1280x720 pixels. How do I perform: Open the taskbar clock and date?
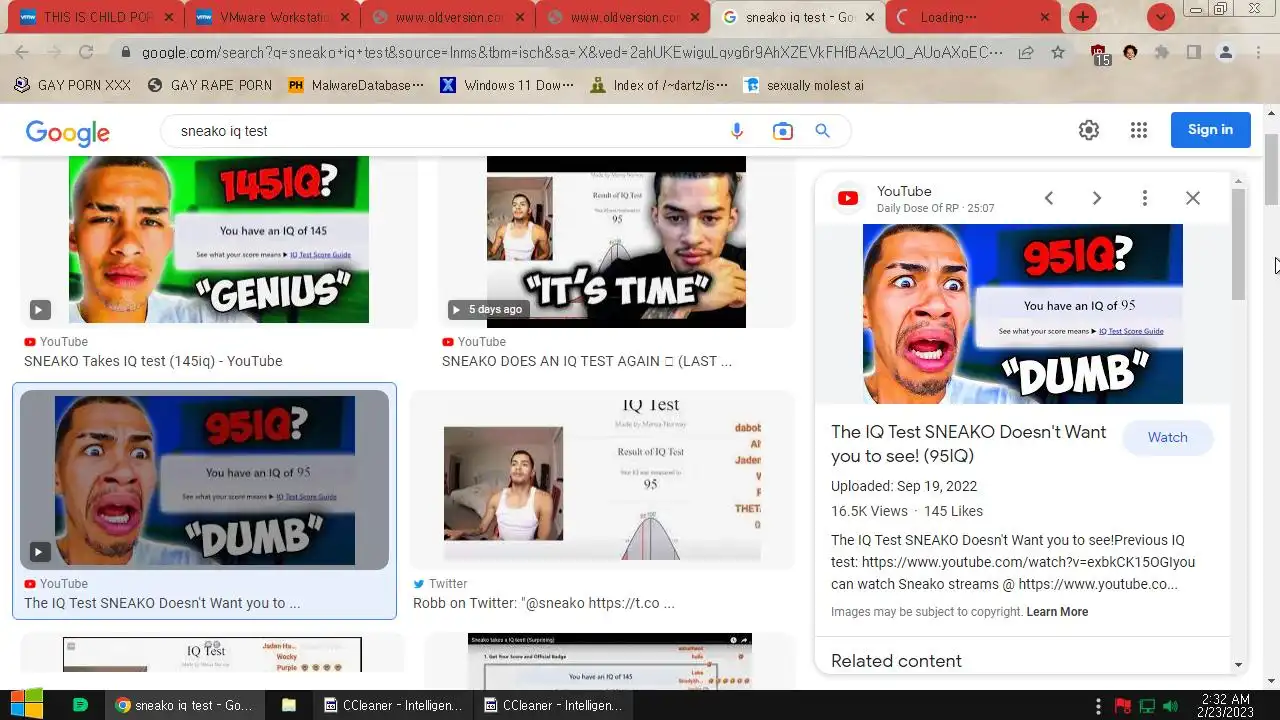[1225, 706]
